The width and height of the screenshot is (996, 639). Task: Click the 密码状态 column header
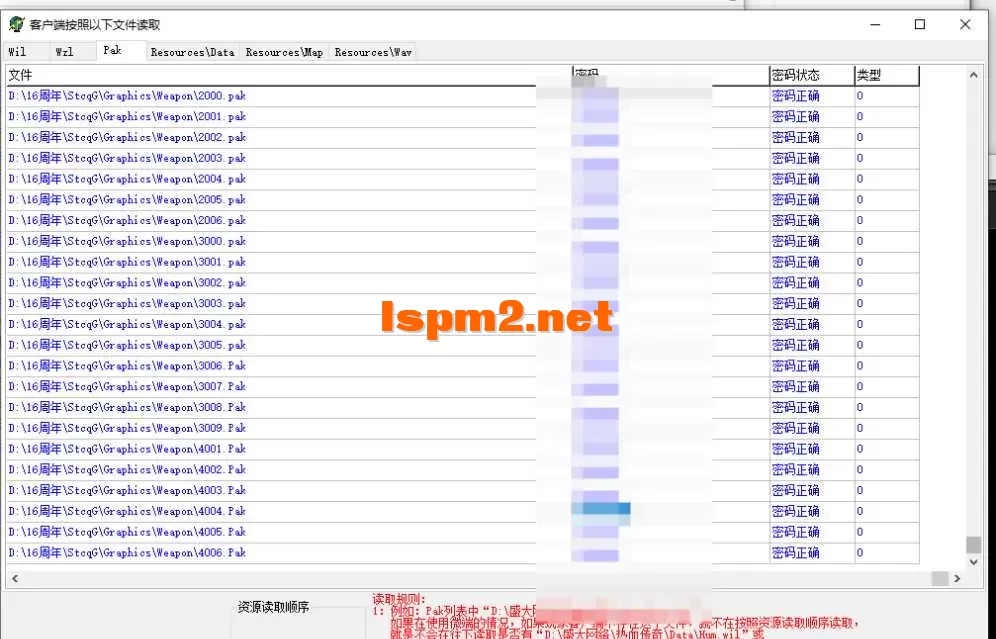coord(812,75)
